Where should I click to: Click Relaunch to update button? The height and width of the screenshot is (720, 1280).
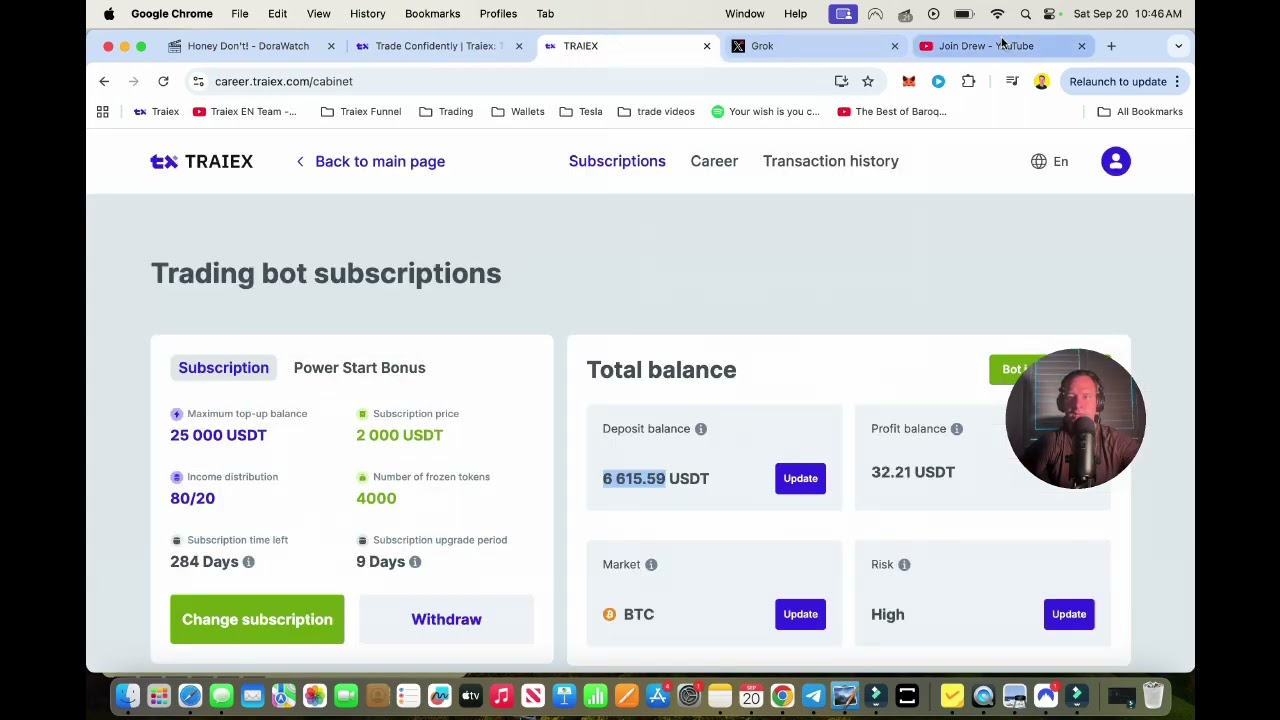(1118, 81)
